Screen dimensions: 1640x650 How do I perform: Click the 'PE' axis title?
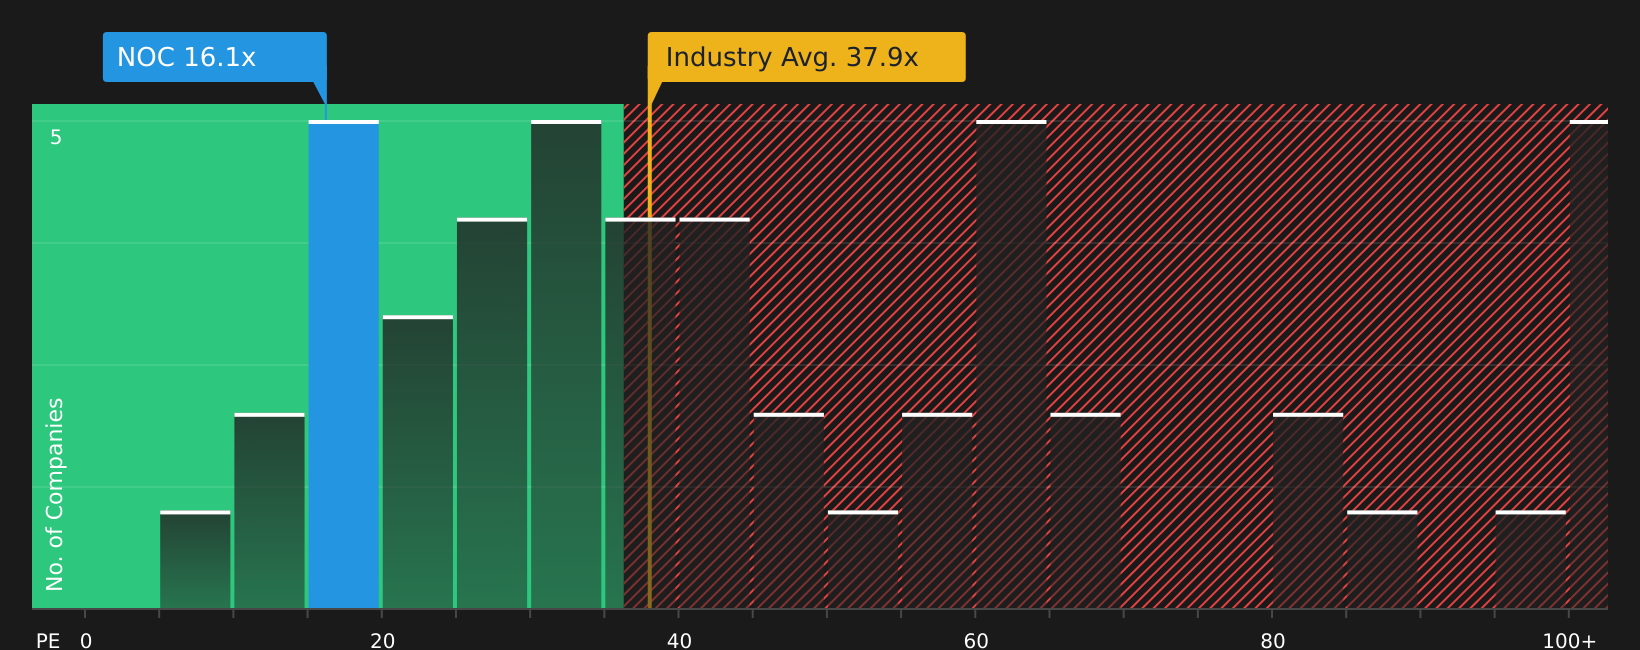pos(48,641)
